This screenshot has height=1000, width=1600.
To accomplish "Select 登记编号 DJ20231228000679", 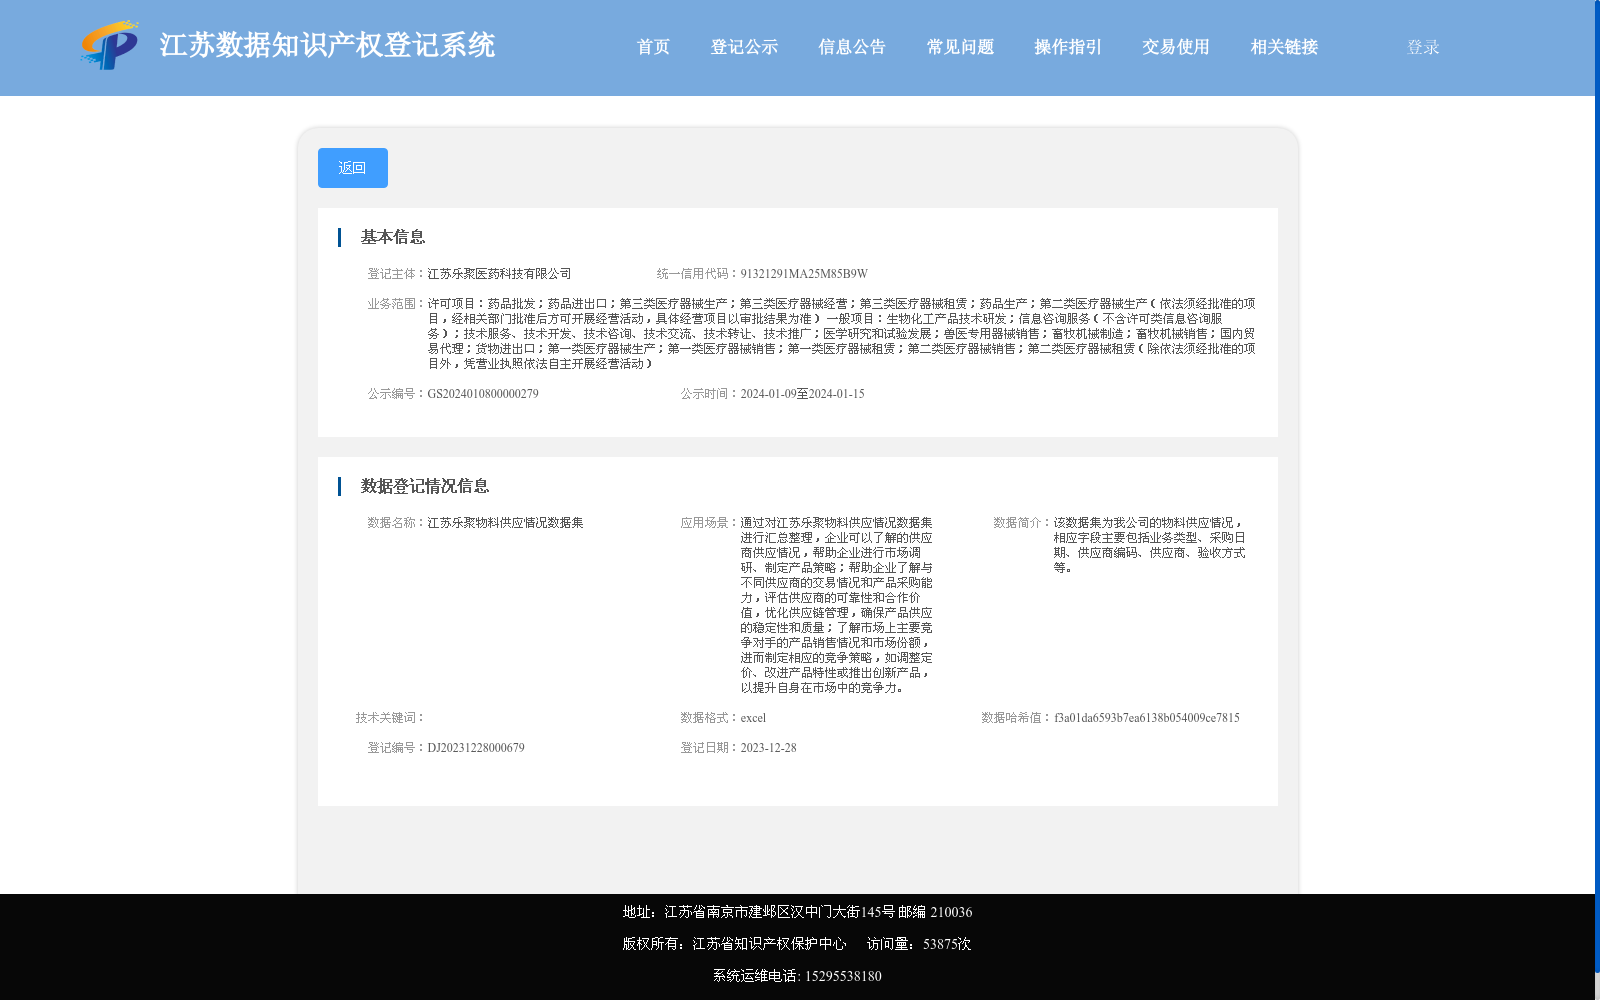I will (476, 748).
